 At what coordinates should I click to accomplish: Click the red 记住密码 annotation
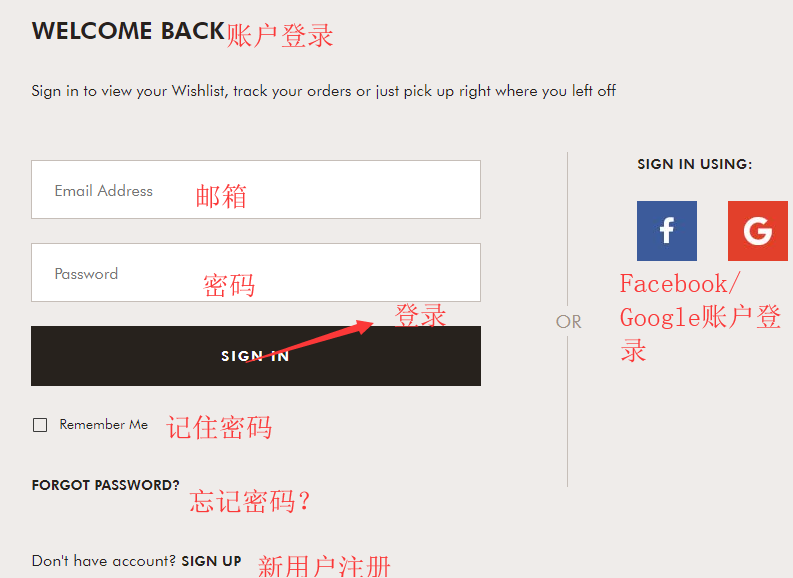[219, 427]
